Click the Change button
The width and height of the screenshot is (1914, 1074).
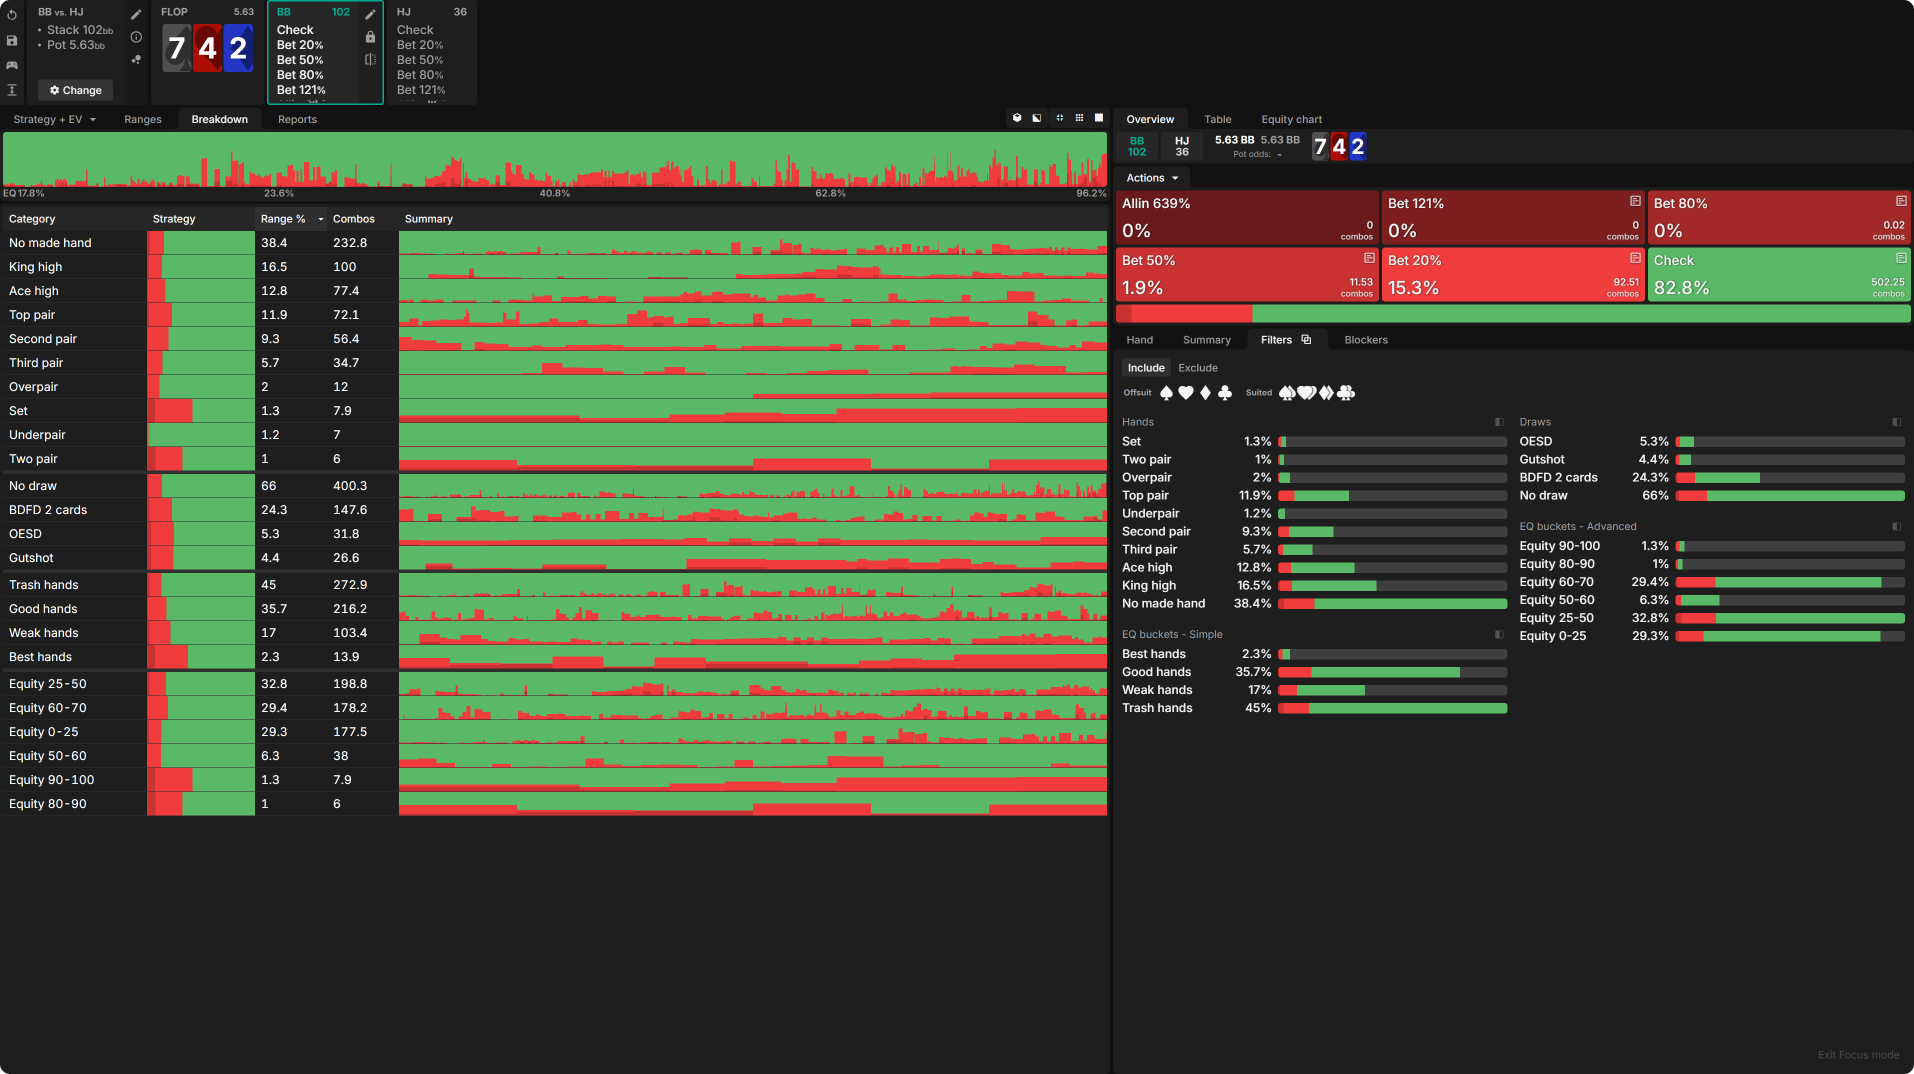tap(76, 90)
